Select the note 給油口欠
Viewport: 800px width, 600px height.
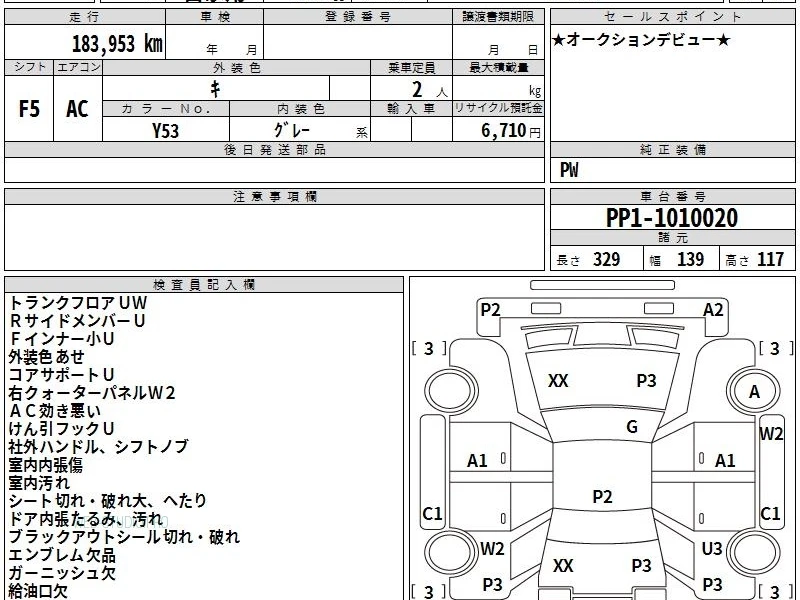click(x=38, y=591)
